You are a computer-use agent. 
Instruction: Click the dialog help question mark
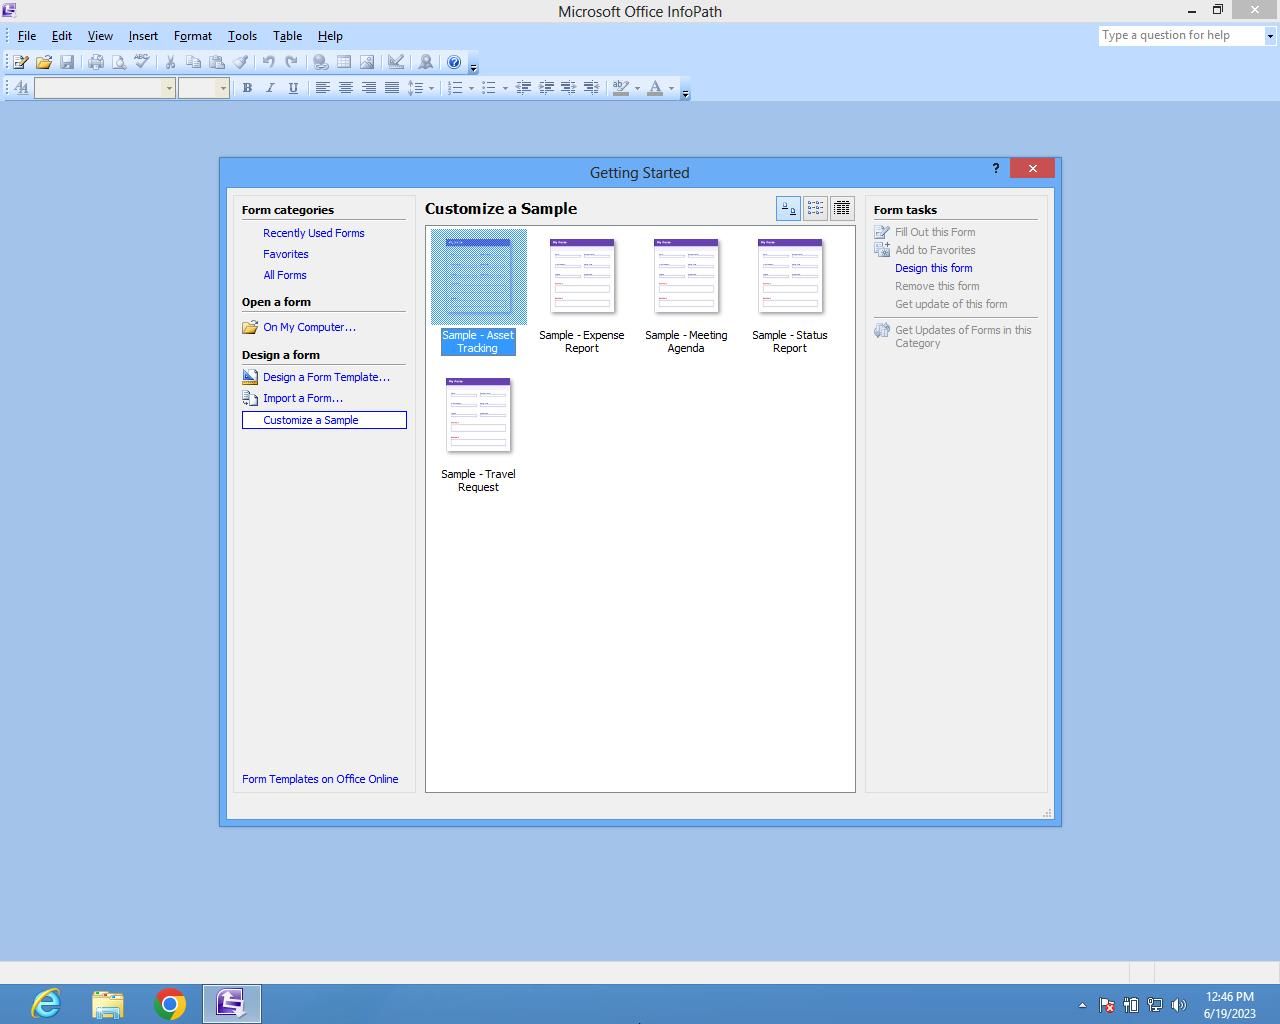click(x=995, y=168)
